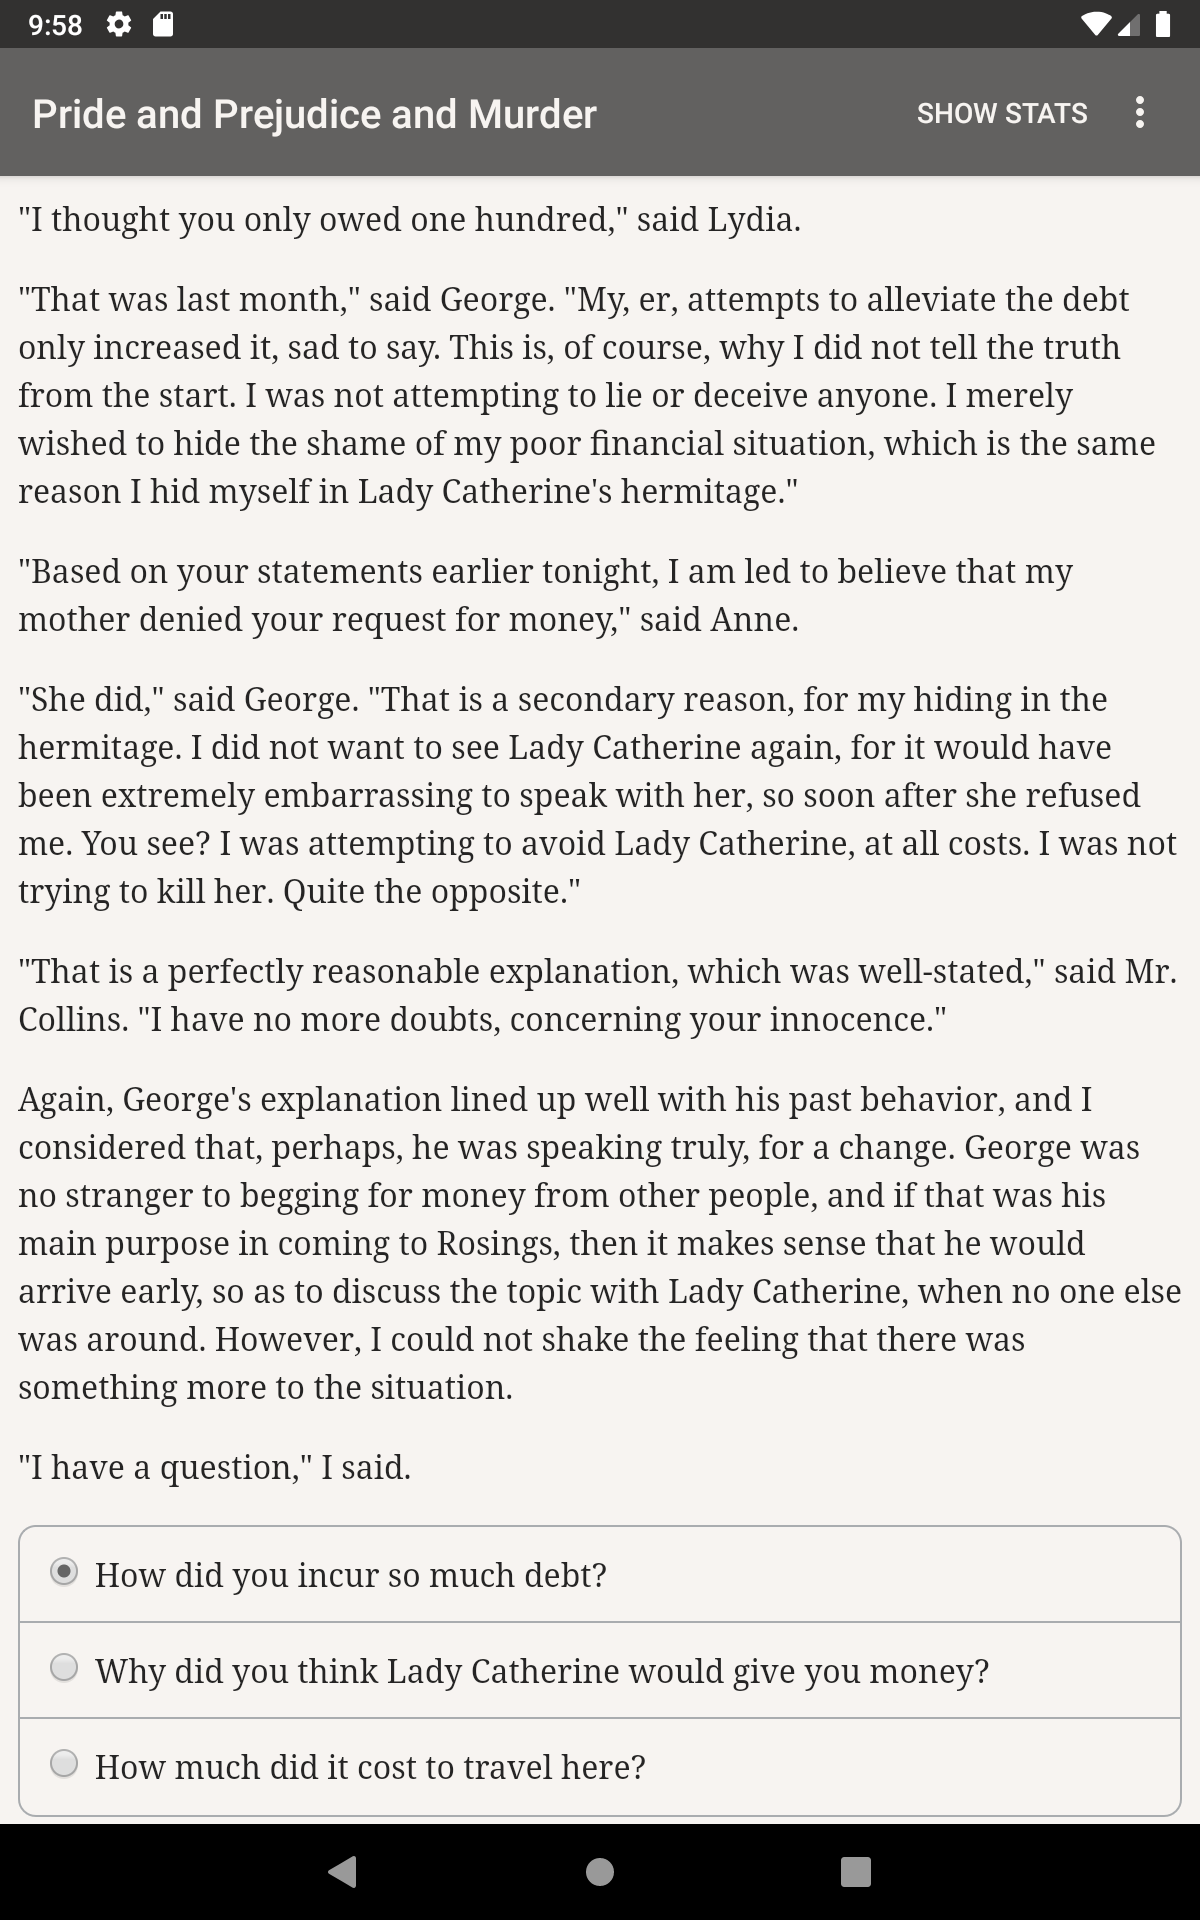Tap the cellular signal strength icon
1200x1920 pixels.
(1129, 24)
